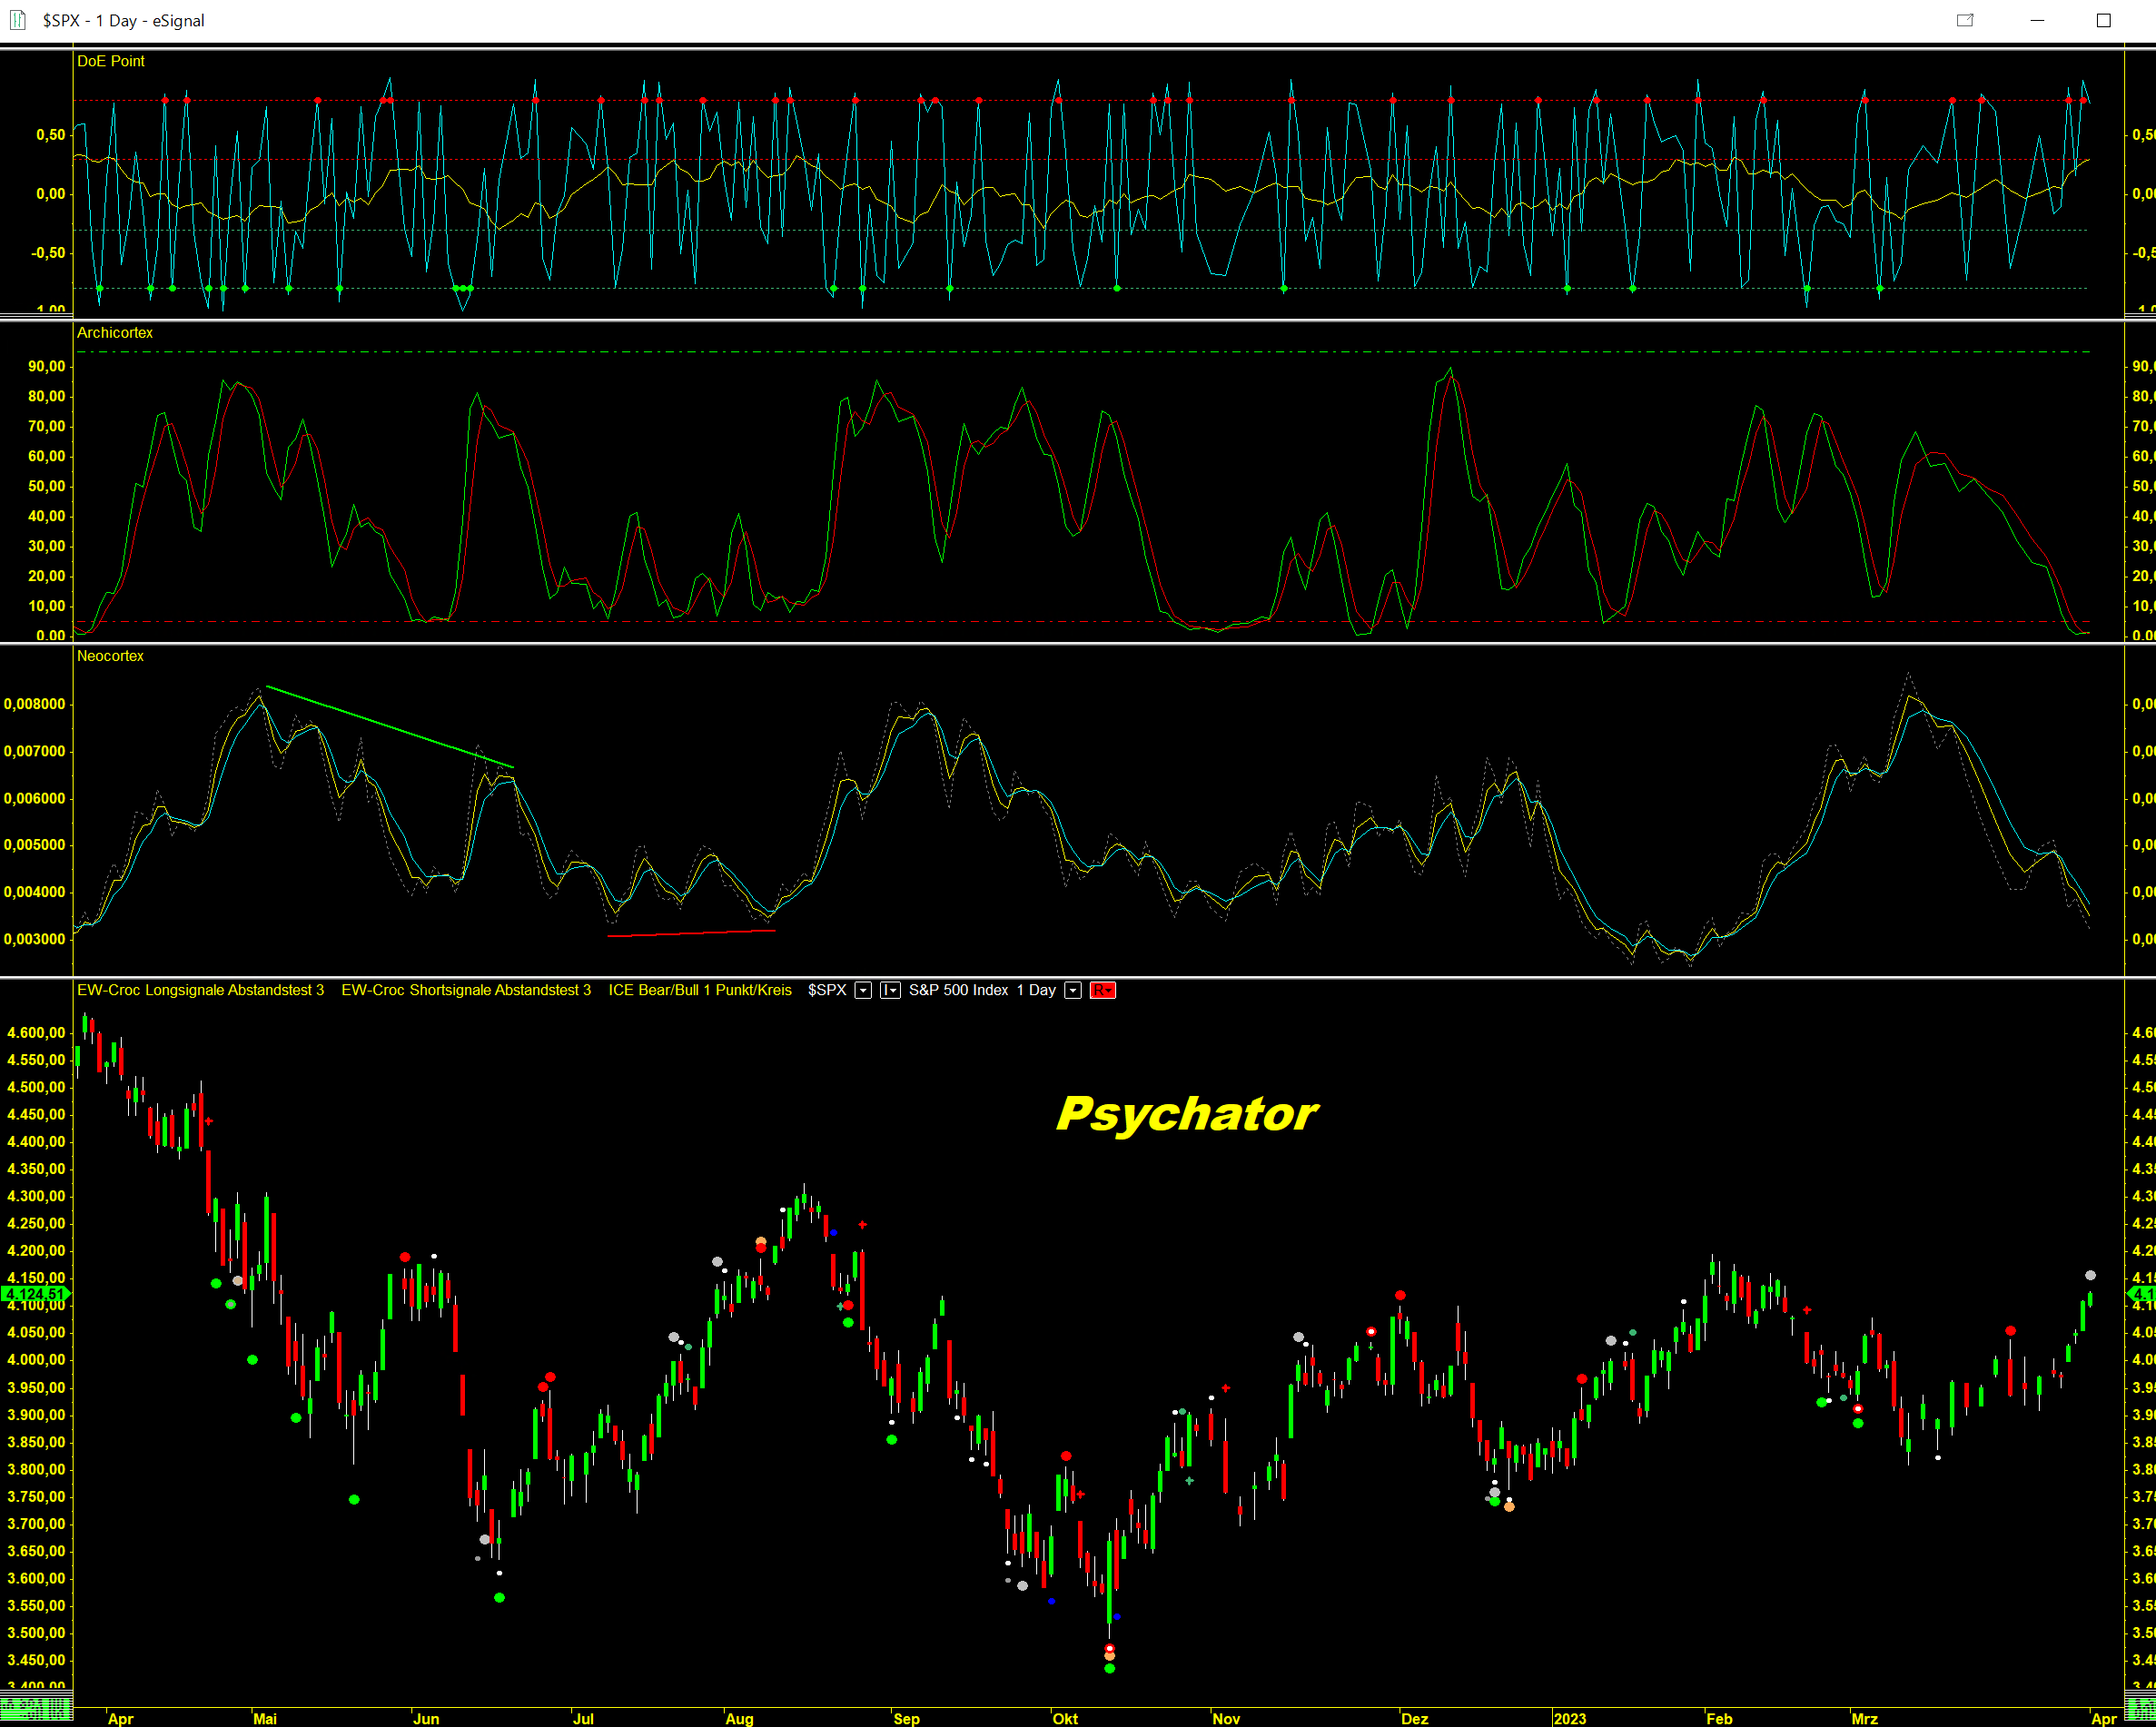Maximize the chart window
Viewport: 2156px width, 1727px height.
[x=2103, y=20]
